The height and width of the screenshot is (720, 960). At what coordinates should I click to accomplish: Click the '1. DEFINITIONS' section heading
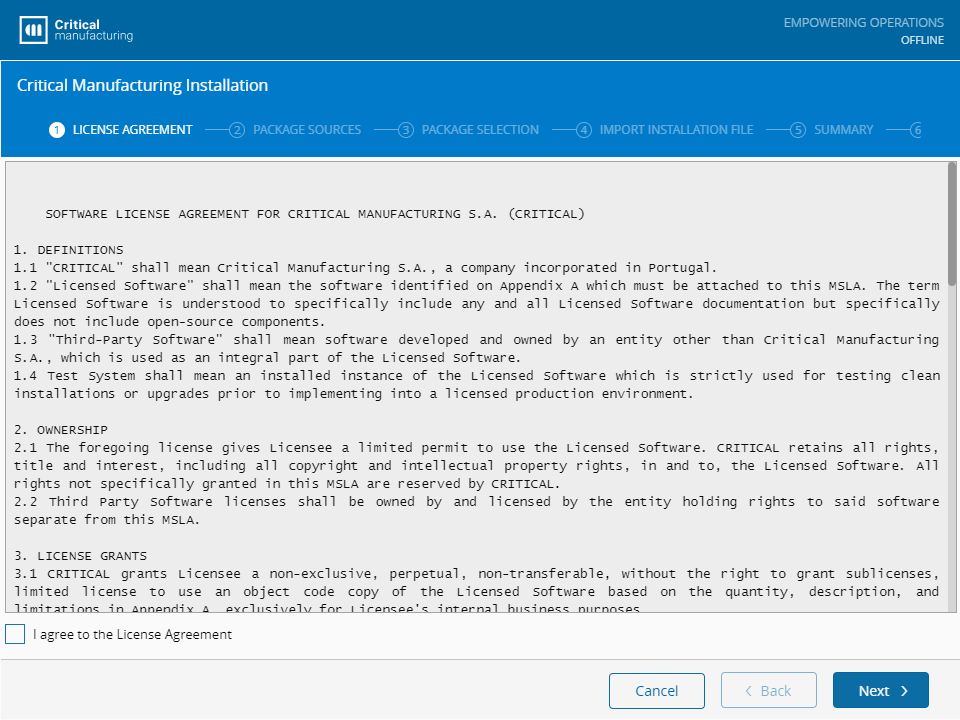click(69, 250)
